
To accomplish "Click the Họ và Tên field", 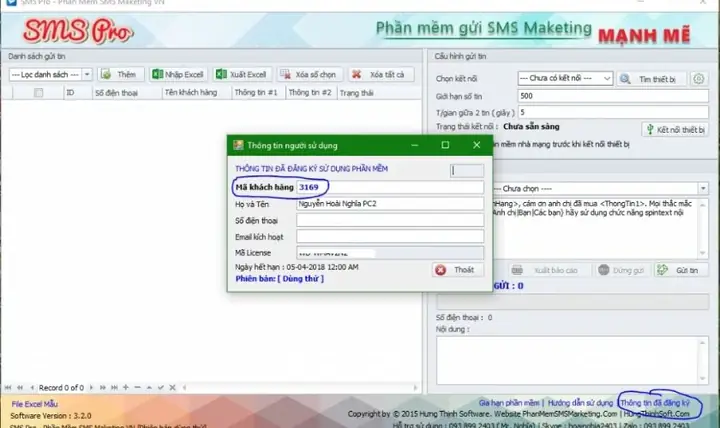I will pos(389,203).
